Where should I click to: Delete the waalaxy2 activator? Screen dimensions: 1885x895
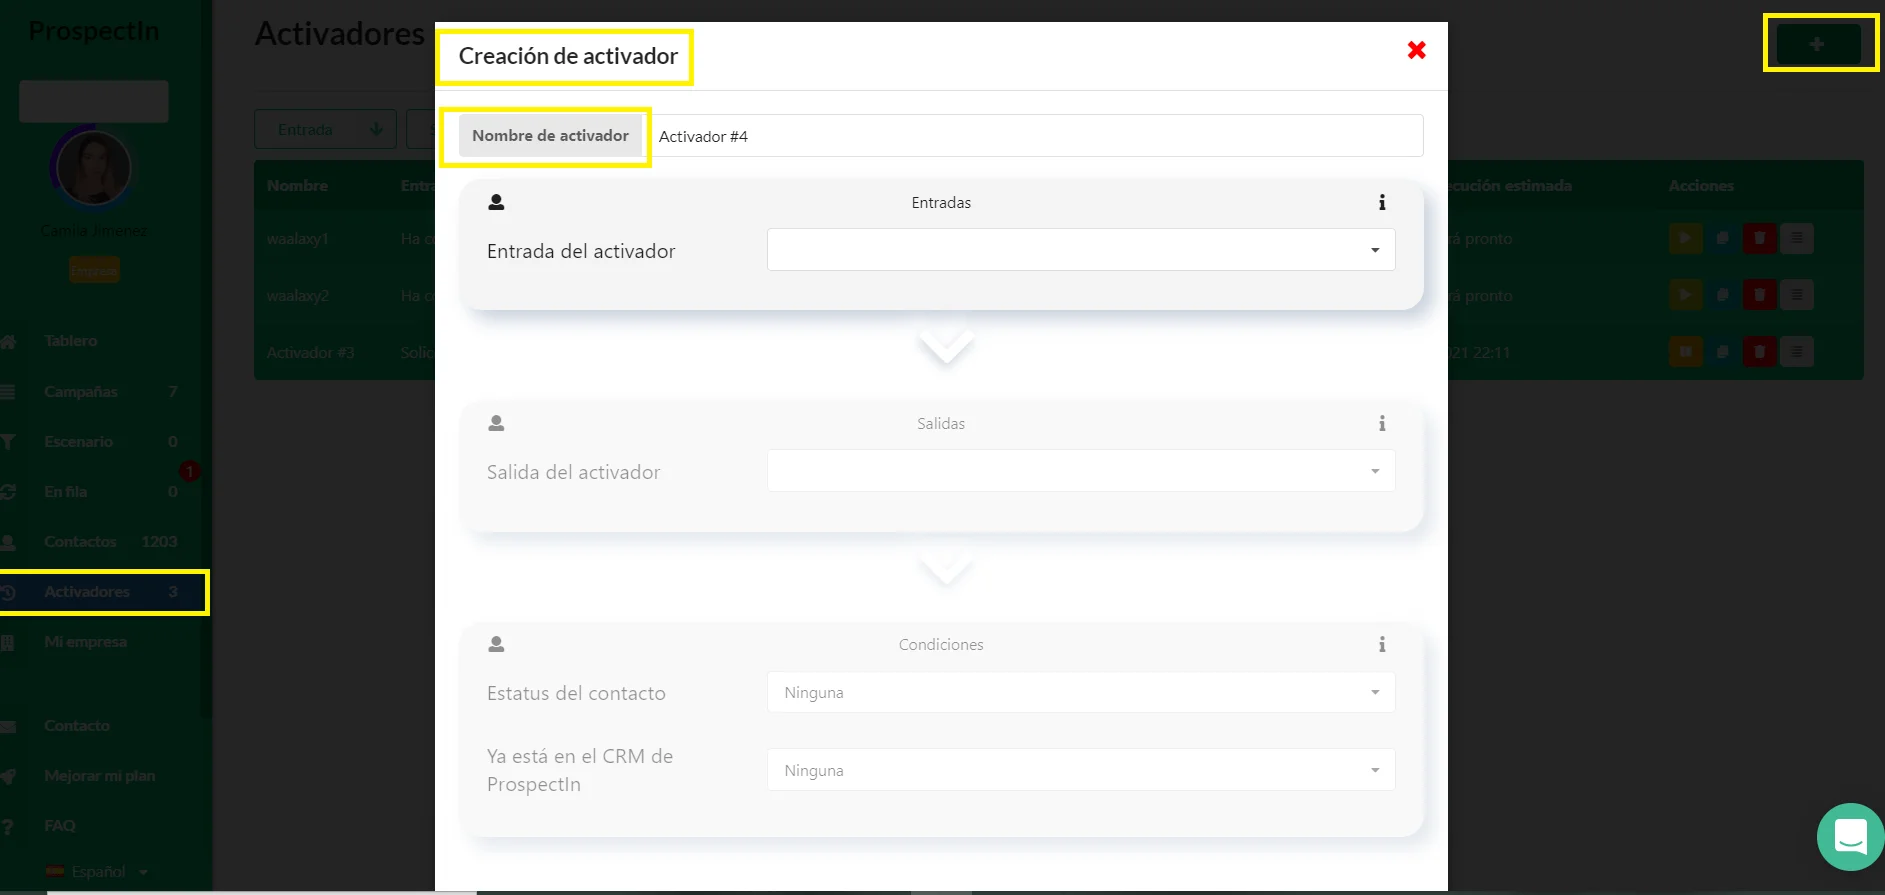click(1759, 295)
